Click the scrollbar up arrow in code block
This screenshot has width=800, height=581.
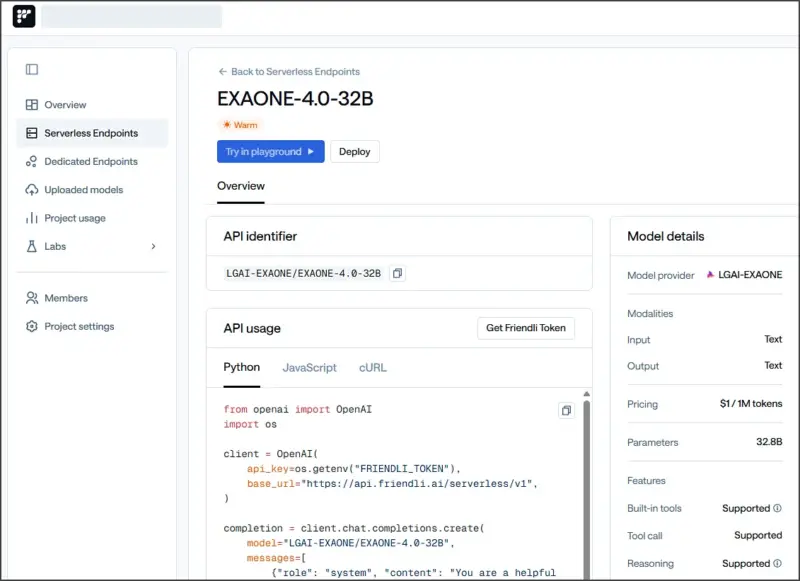[587, 394]
